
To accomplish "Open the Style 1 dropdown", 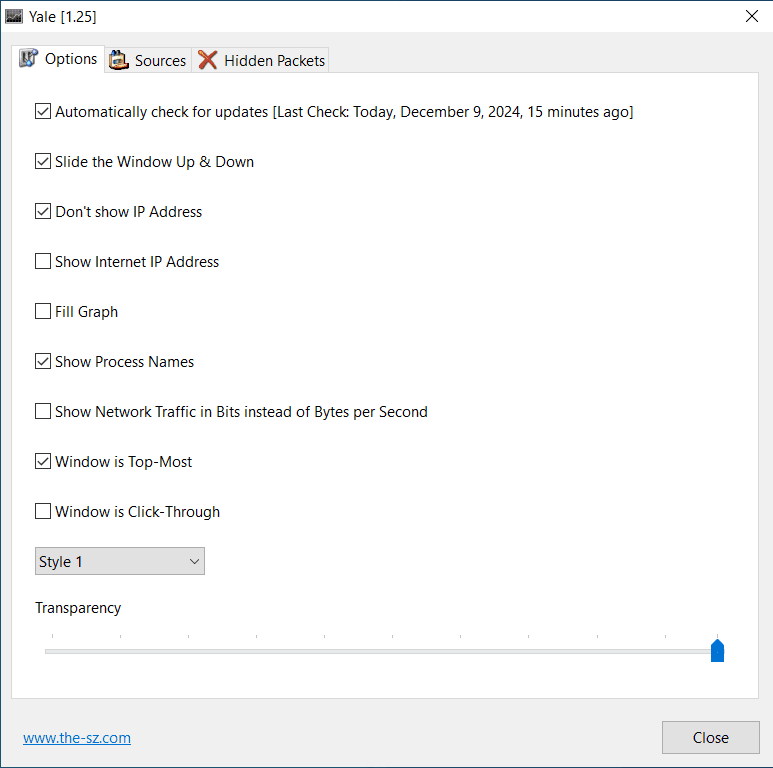I will (120, 562).
